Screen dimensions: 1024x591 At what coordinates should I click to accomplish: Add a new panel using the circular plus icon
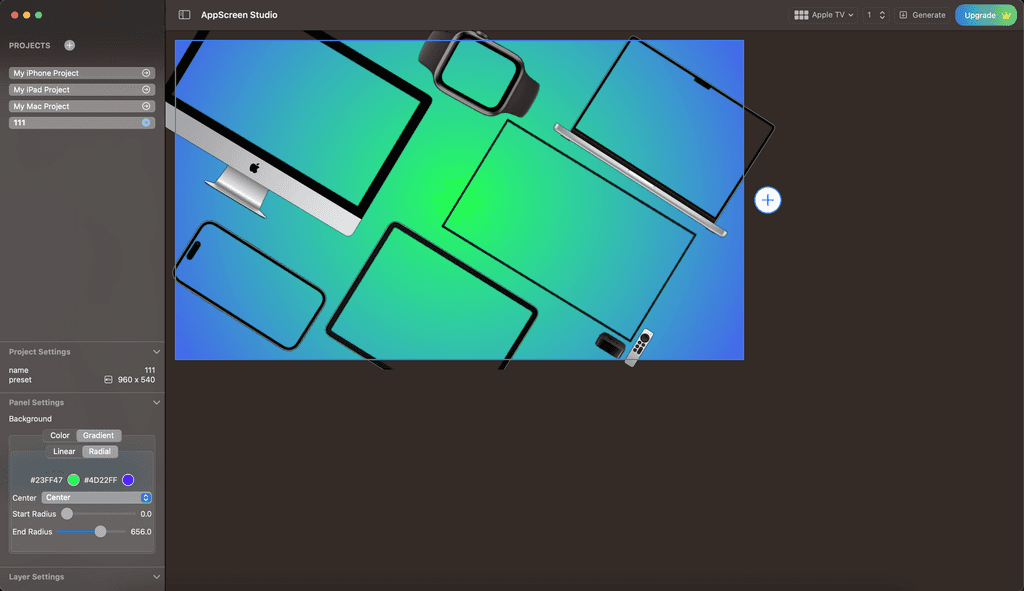pyautogui.click(x=767, y=200)
